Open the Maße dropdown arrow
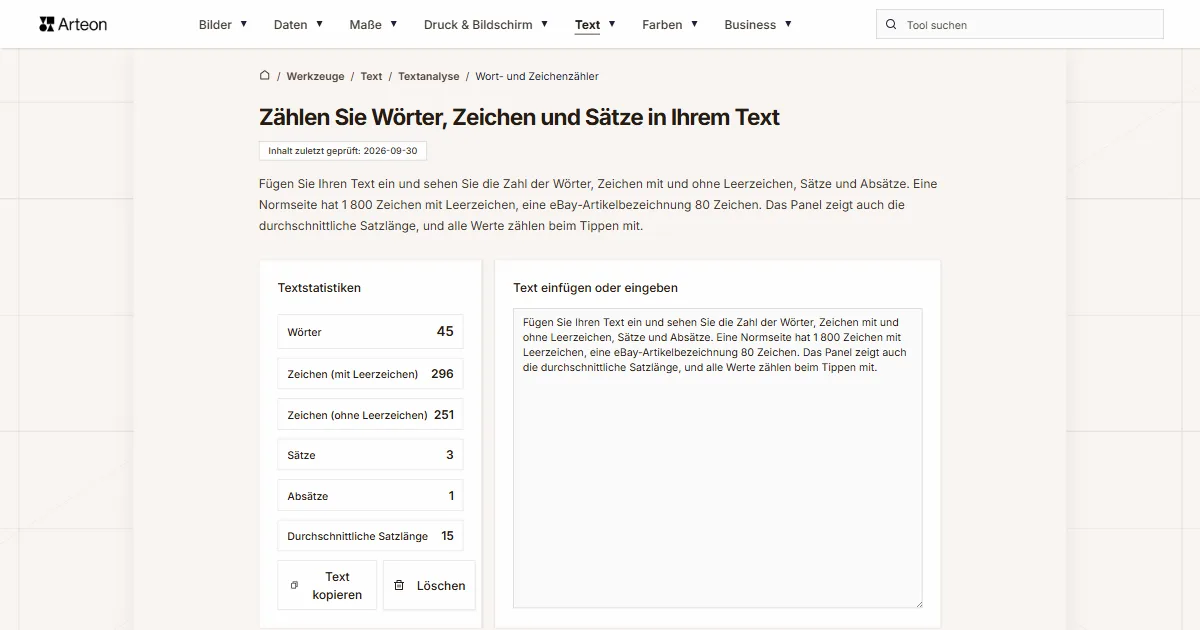The width and height of the screenshot is (1200, 630). coord(394,24)
